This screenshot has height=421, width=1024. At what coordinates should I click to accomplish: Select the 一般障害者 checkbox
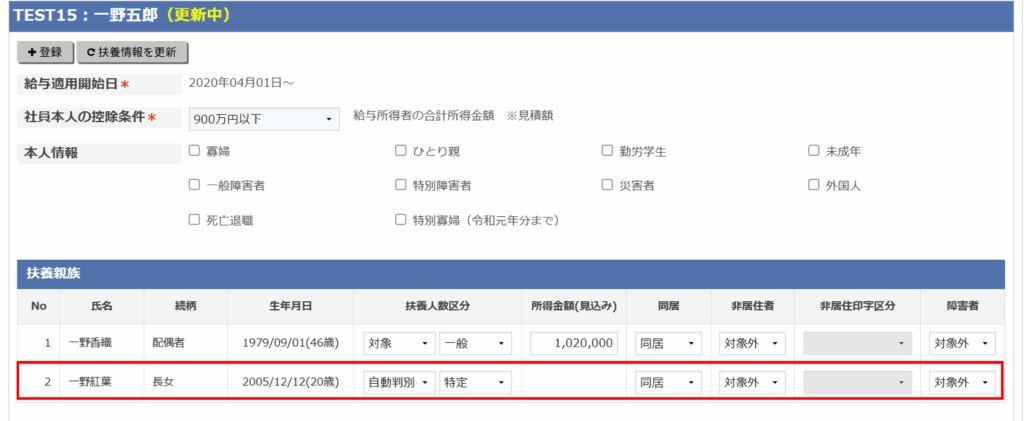tap(195, 185)
